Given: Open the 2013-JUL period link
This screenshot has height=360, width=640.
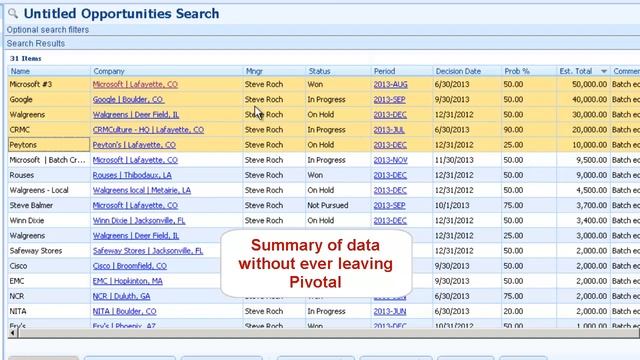Looking at the screenshot, I should click(389, 130).
